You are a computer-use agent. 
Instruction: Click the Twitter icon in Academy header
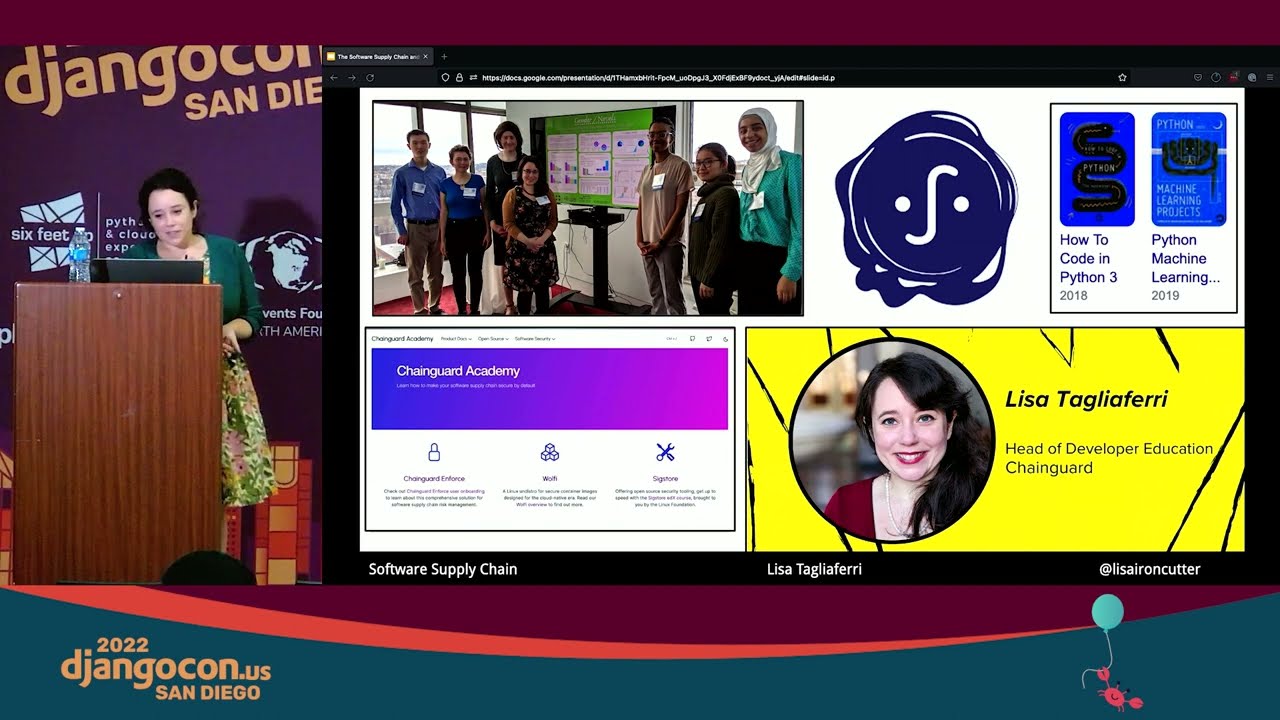709,339
